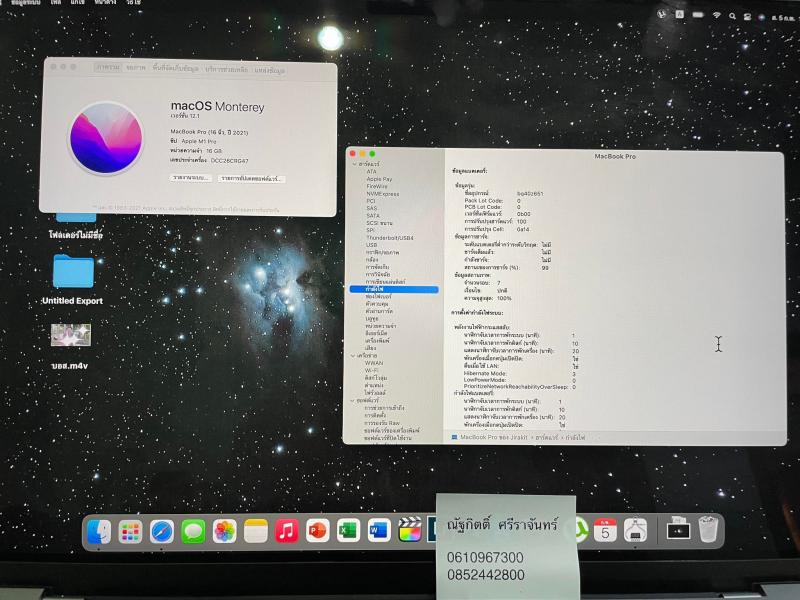The image size is (800, 600).
Task: Click the รายงานระบบ... System Report button
Action: [x=191, y=178]
